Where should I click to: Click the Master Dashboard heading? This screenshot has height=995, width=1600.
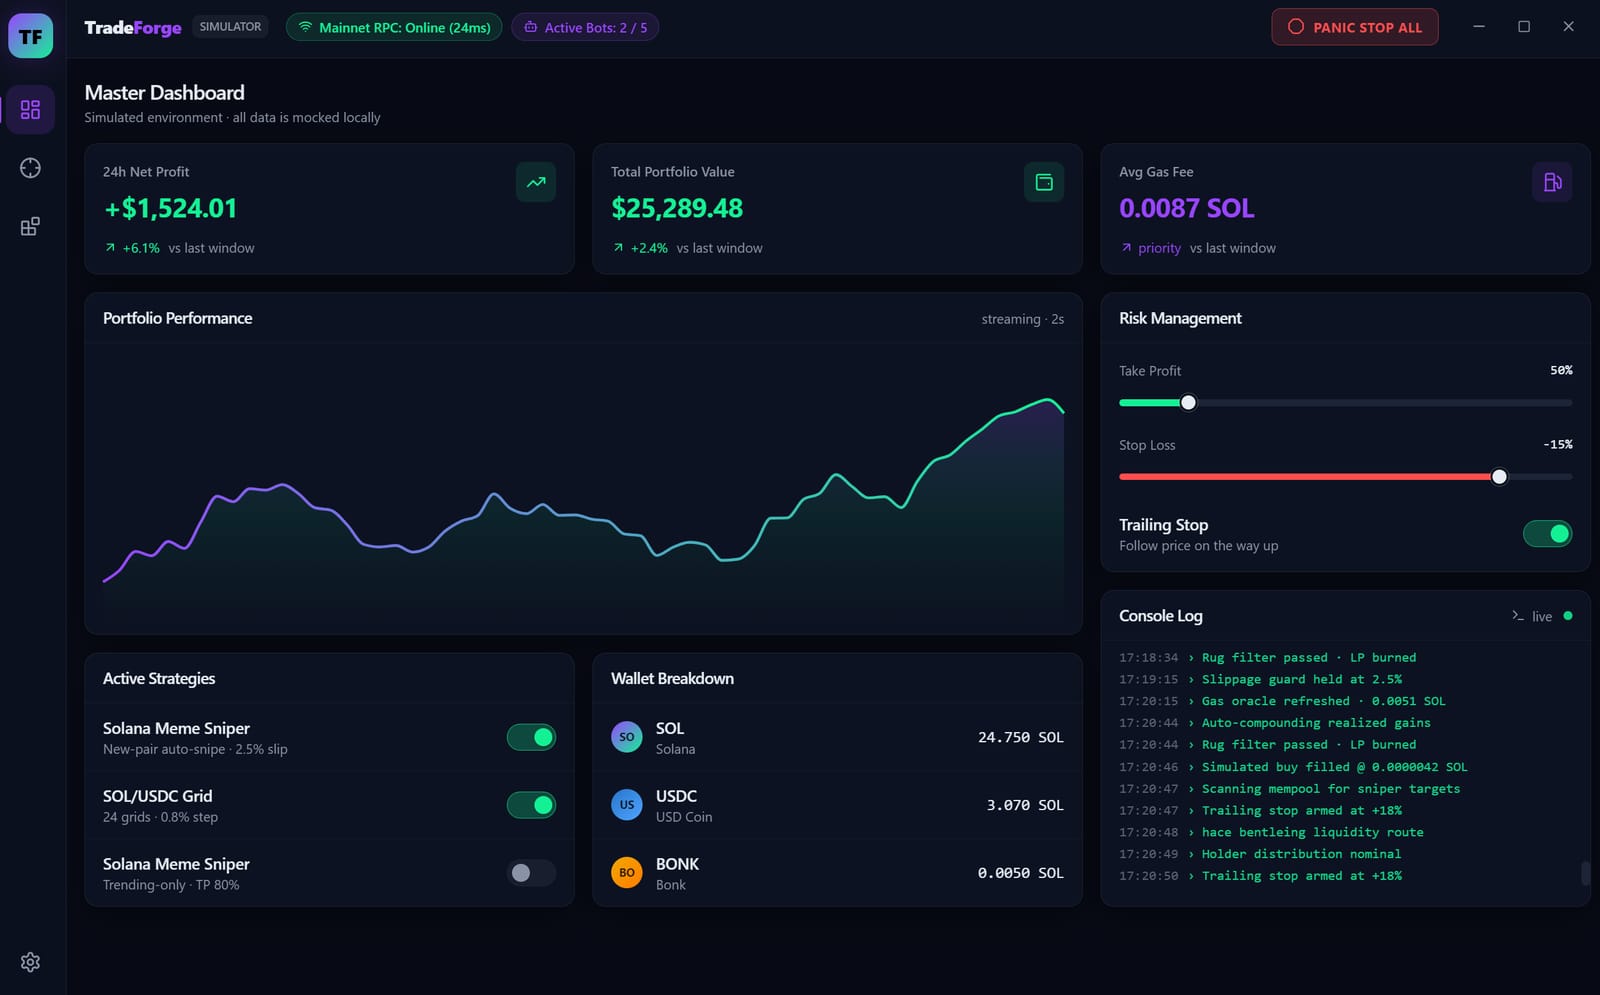(x=164, y=93)
